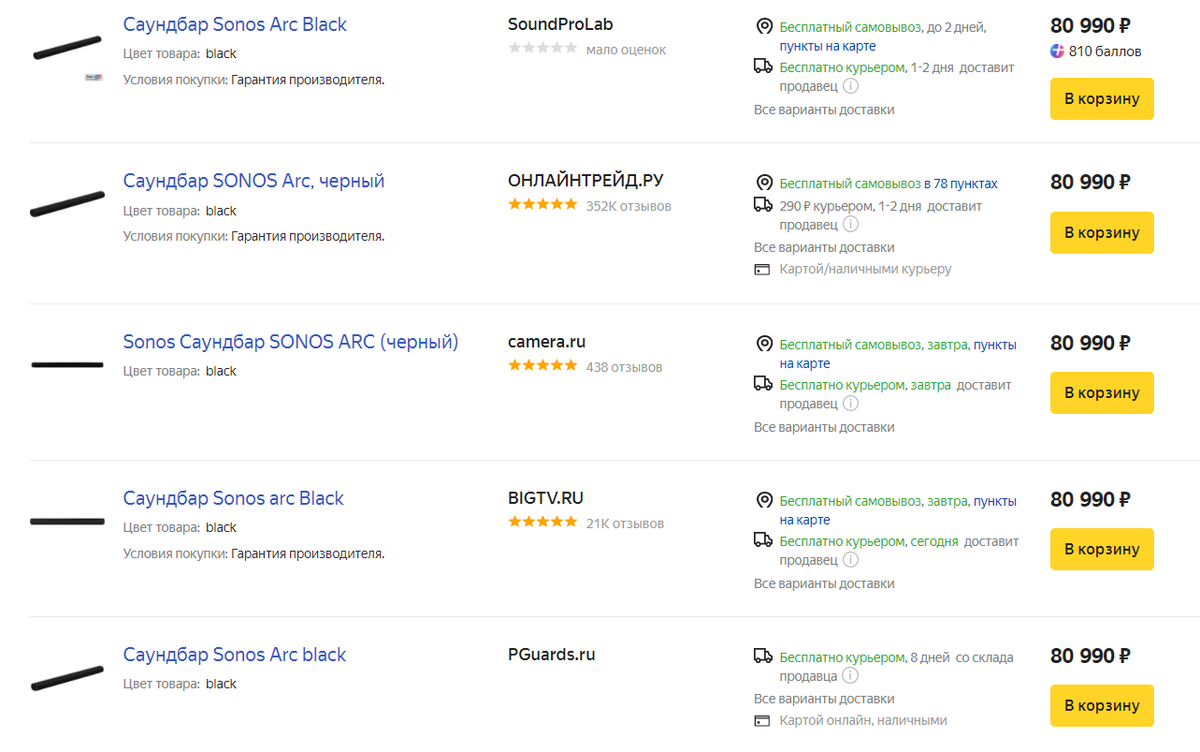This screenshot has width=1200, height=752.
Task: Add SoundProLab Sonos Arc to cart
Action: pos(1101,99)
